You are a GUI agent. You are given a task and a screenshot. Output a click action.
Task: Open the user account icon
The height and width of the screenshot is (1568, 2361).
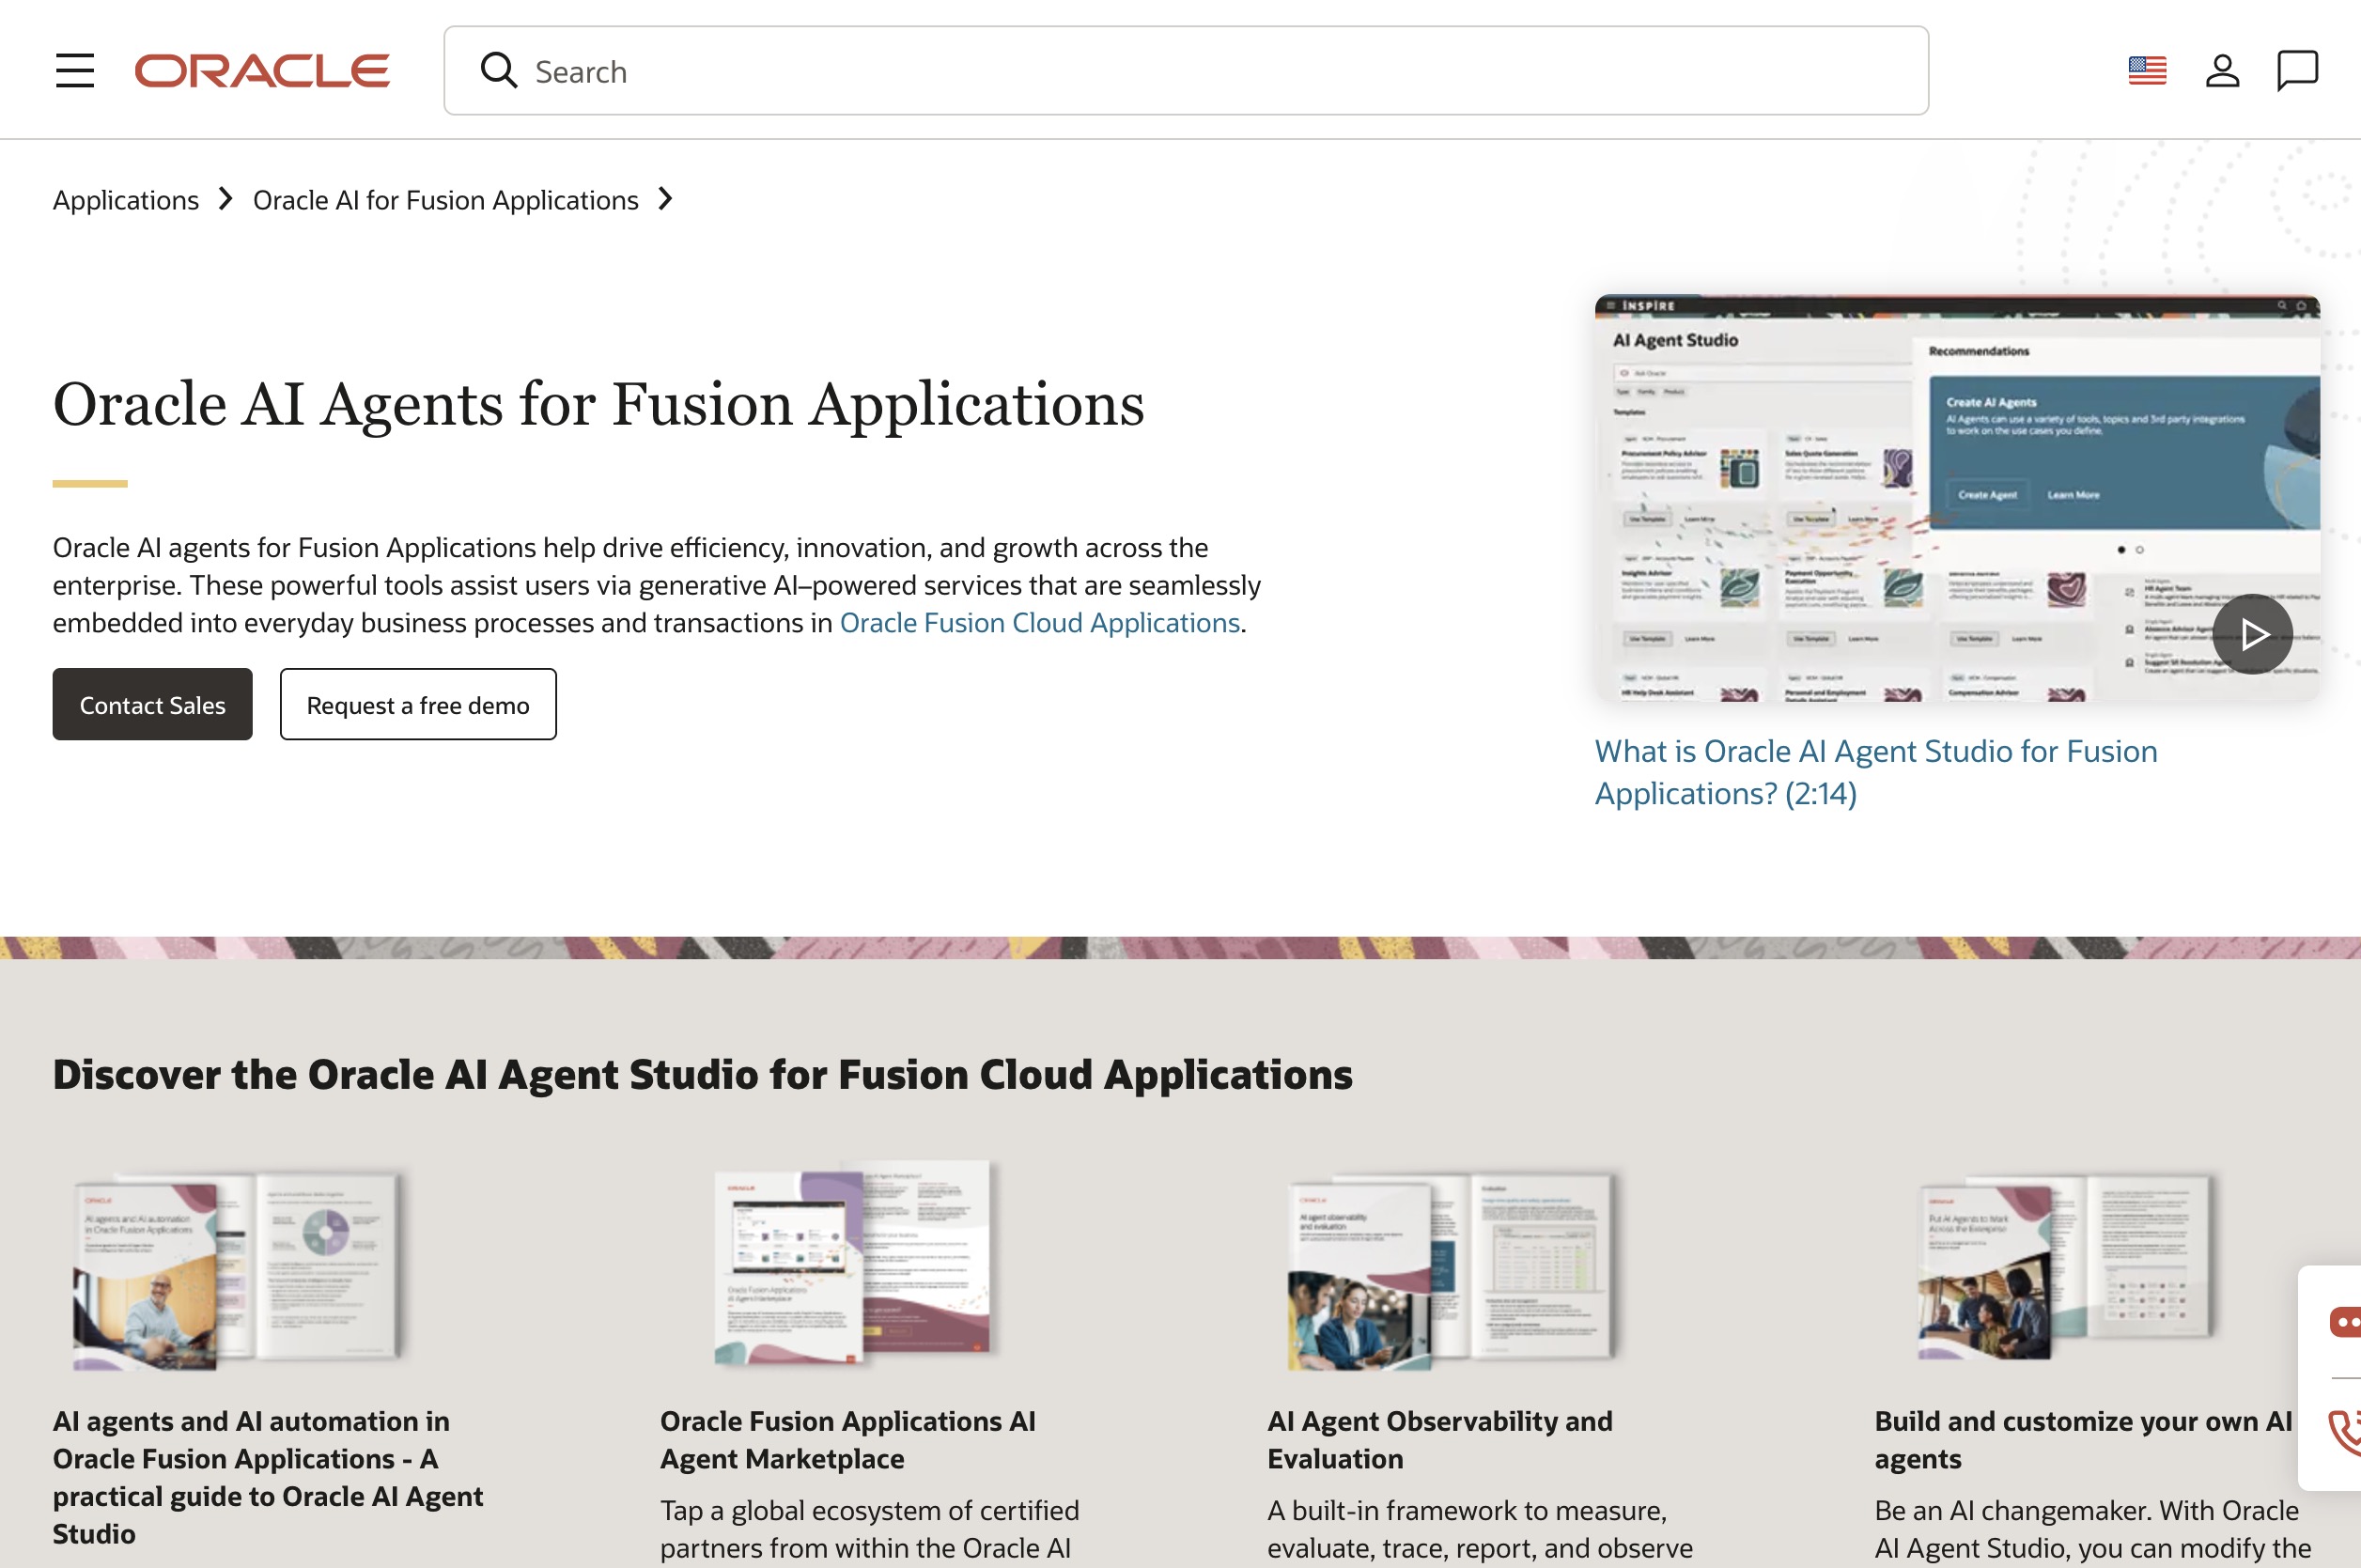coord(2222,71)
